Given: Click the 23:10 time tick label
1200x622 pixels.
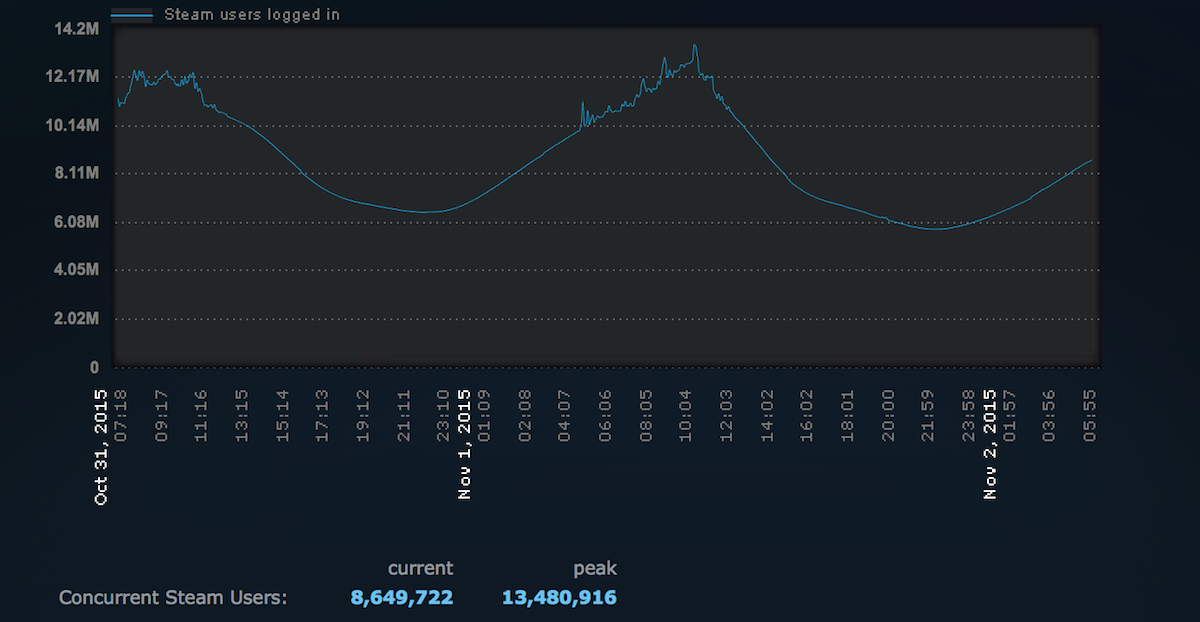Looking at the screenshot, I should [444, 416].
